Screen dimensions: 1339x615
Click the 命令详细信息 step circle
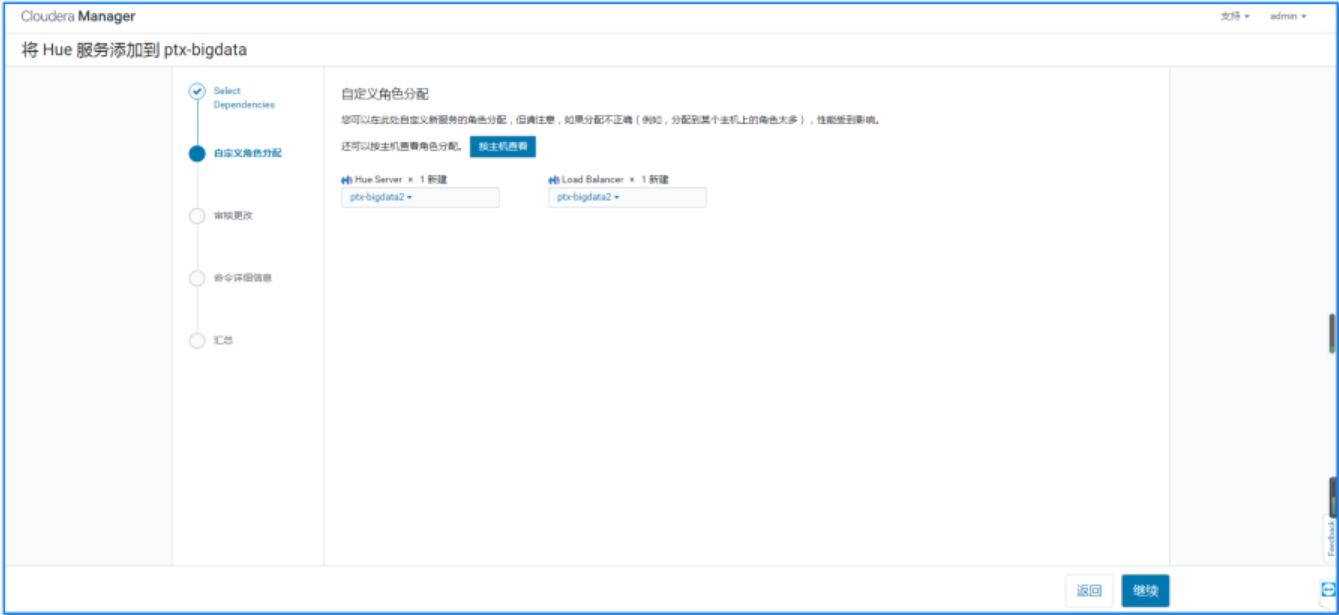click(197, 278)
